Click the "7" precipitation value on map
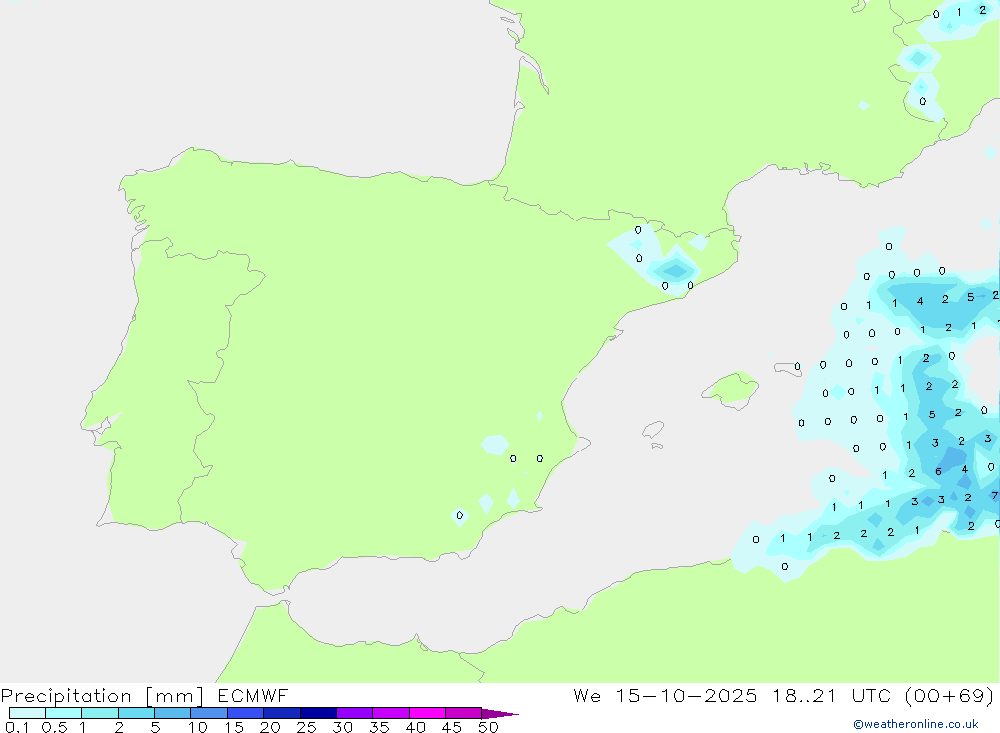Image resolution: width=1000 pixels, height=733 pixels. tap(994, 496)
